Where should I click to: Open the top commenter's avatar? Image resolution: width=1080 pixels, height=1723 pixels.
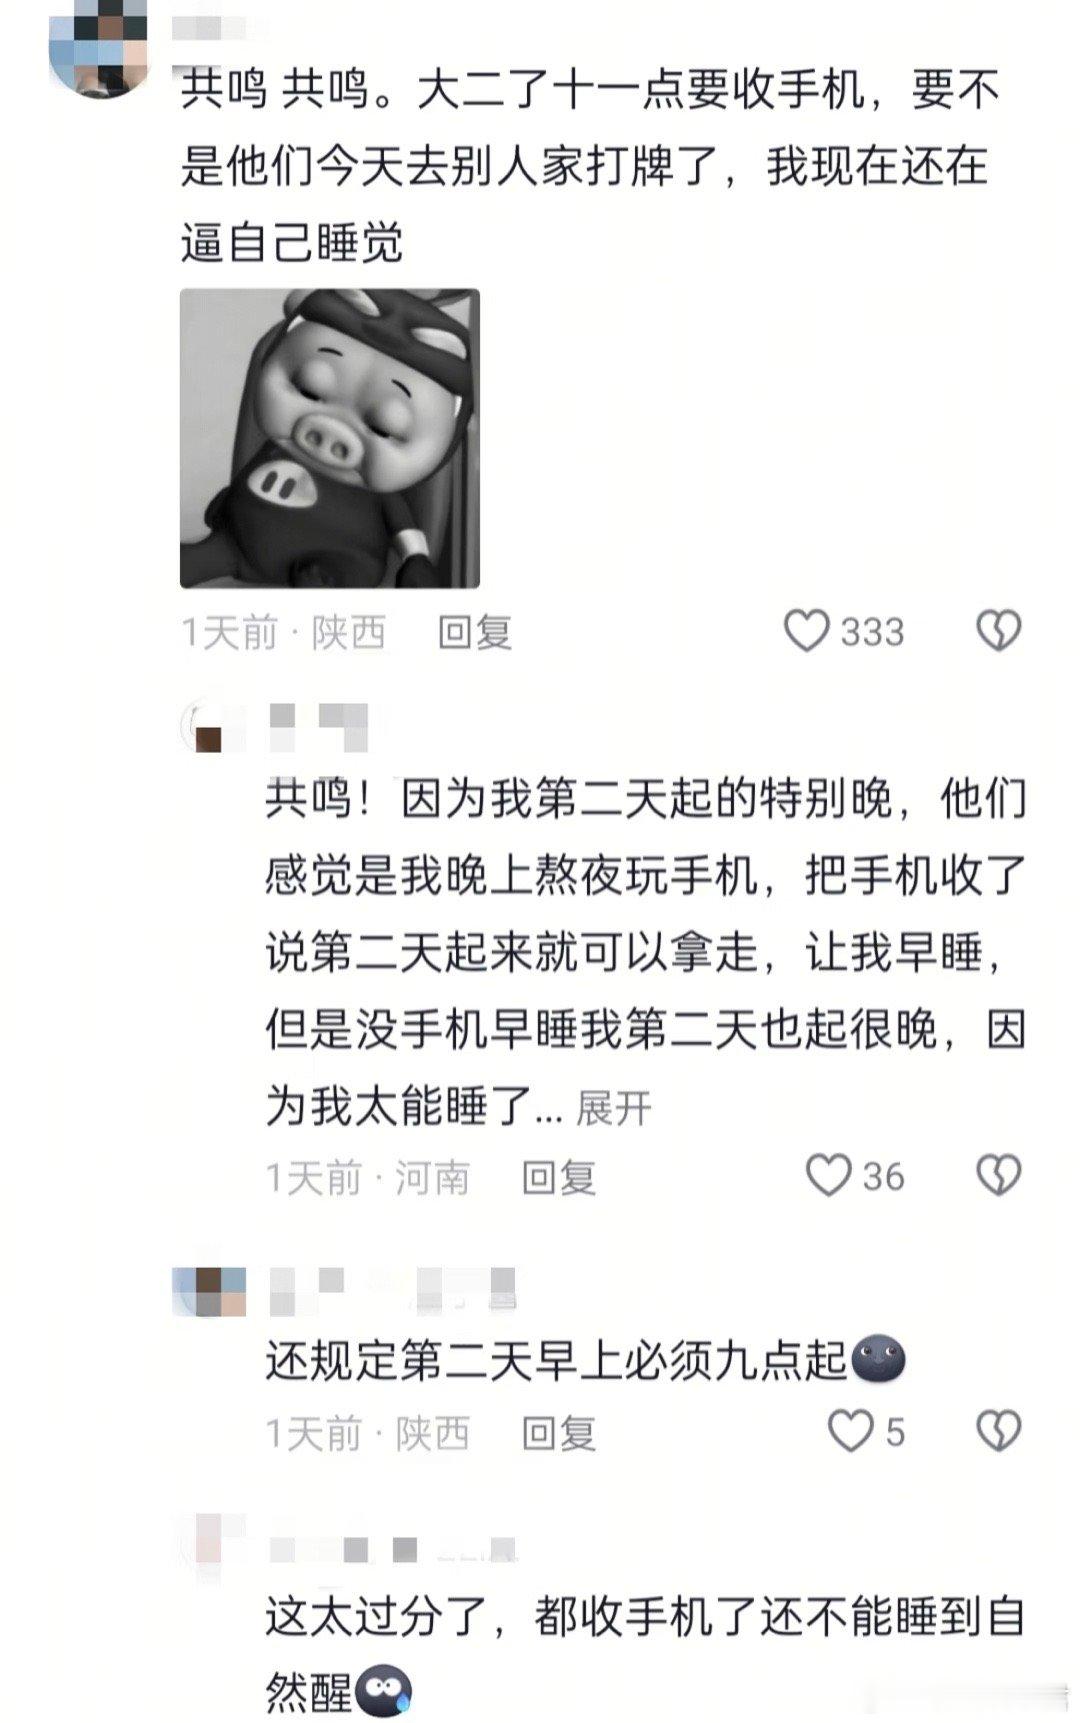(99, 46)
